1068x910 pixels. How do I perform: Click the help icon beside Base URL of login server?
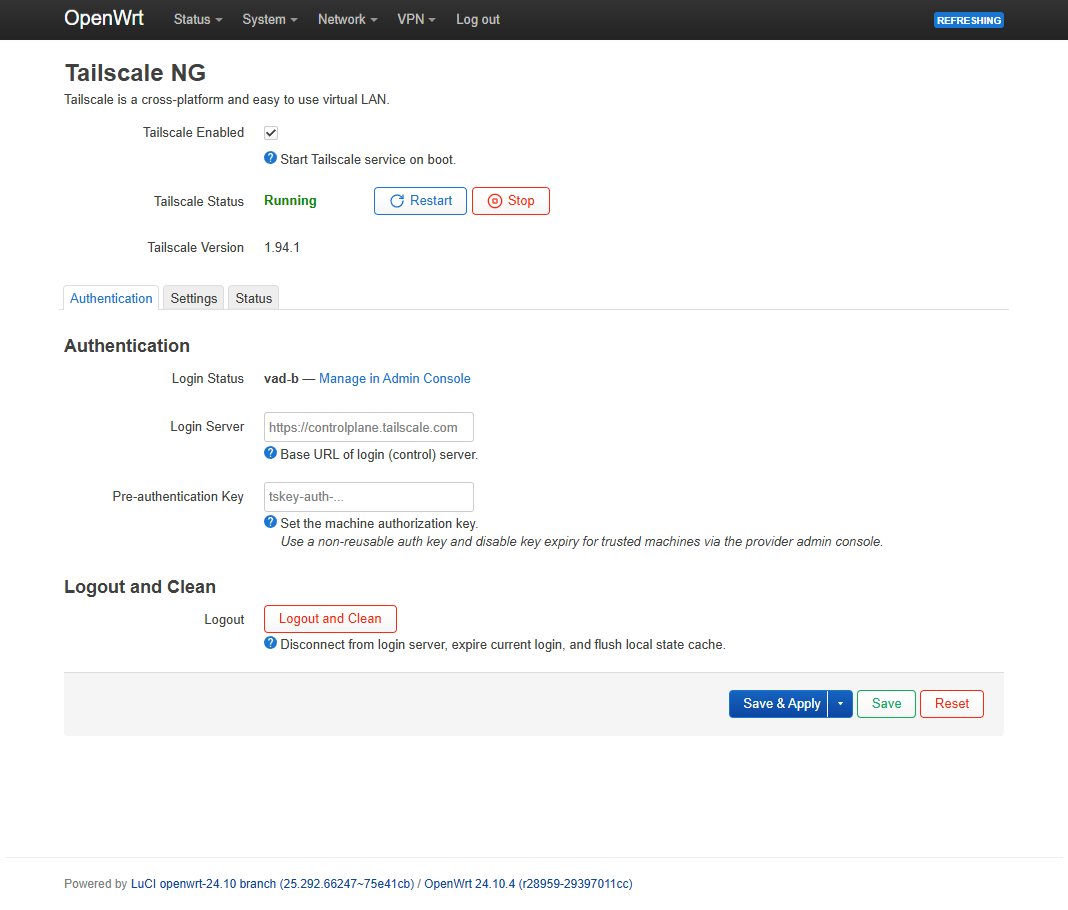pyautogui.click(x=270, y=453)
